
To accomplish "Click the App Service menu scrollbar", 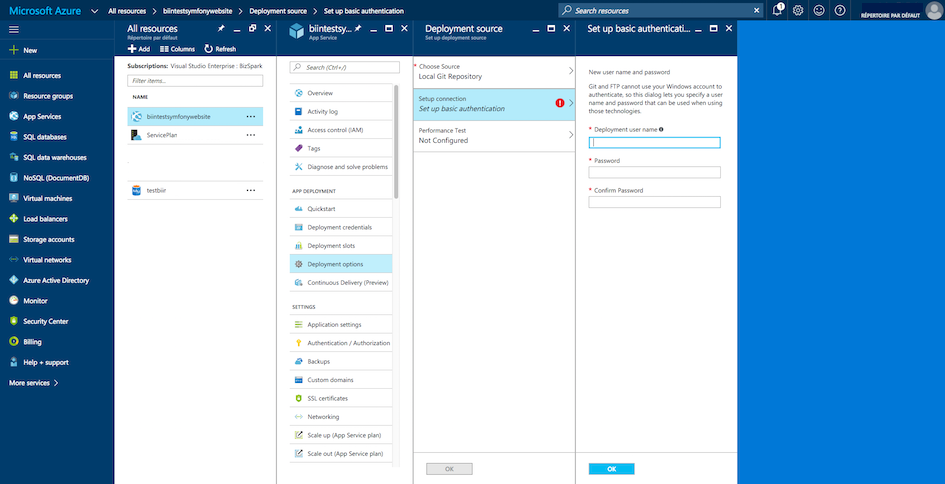I will pos(396,142).
